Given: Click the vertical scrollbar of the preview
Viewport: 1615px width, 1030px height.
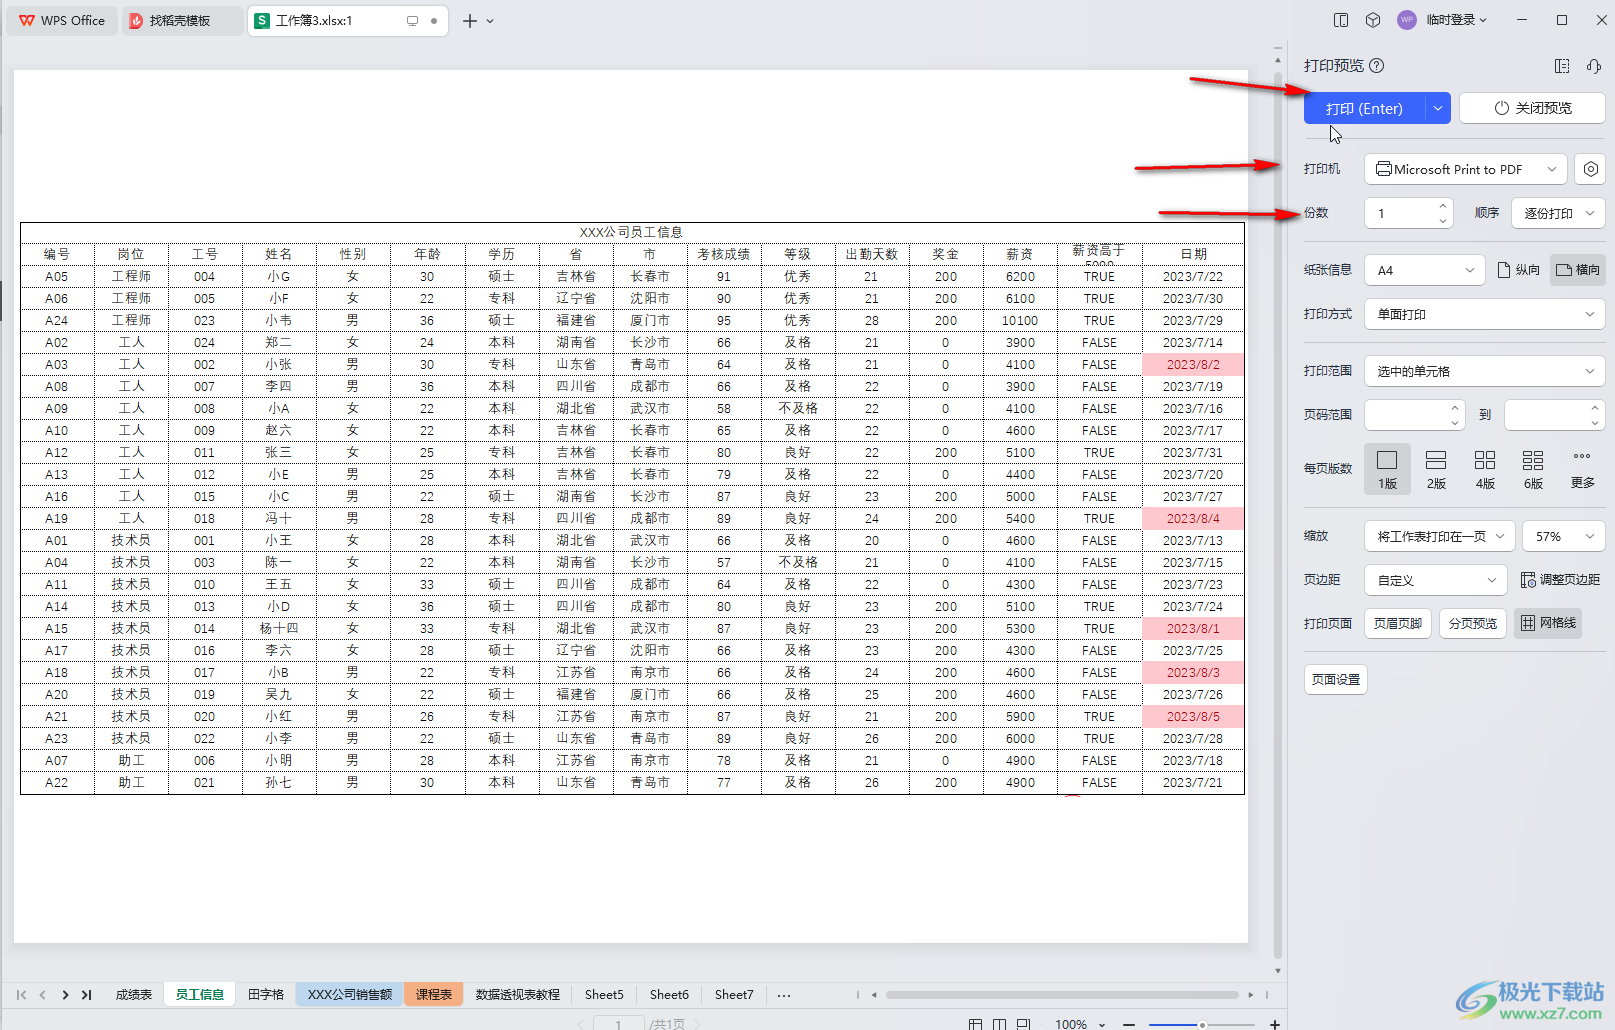Looking at the screenshot, I should pos(1277,515).
